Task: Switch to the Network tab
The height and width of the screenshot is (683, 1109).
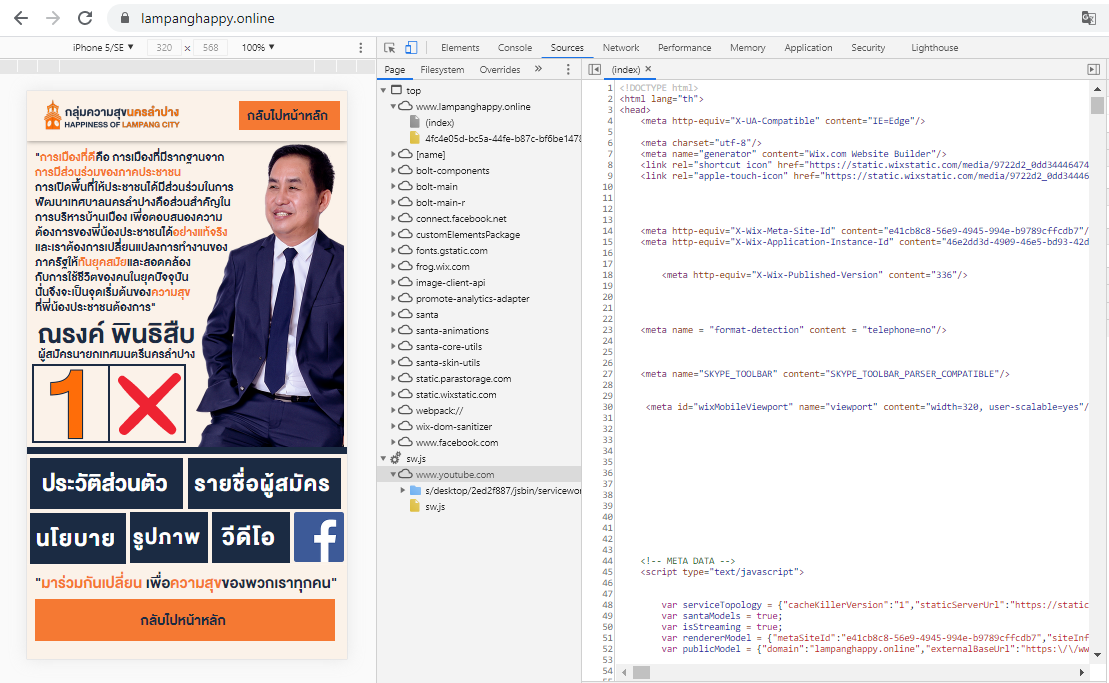Action: coord(620,48)
